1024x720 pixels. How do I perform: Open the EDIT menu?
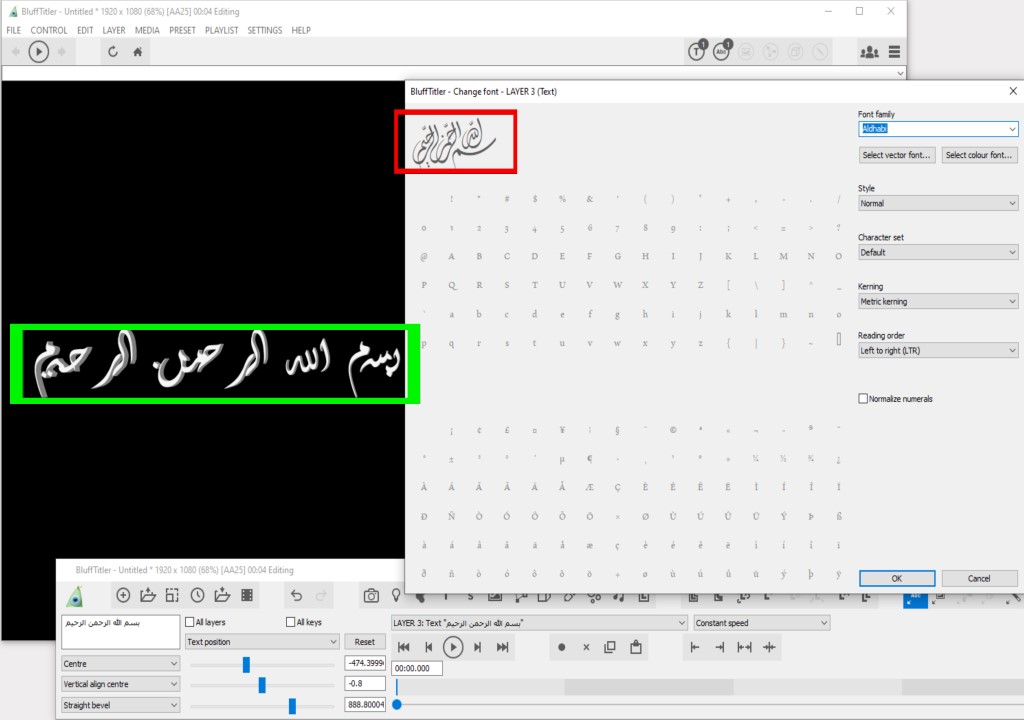click(x=85, y=30)
